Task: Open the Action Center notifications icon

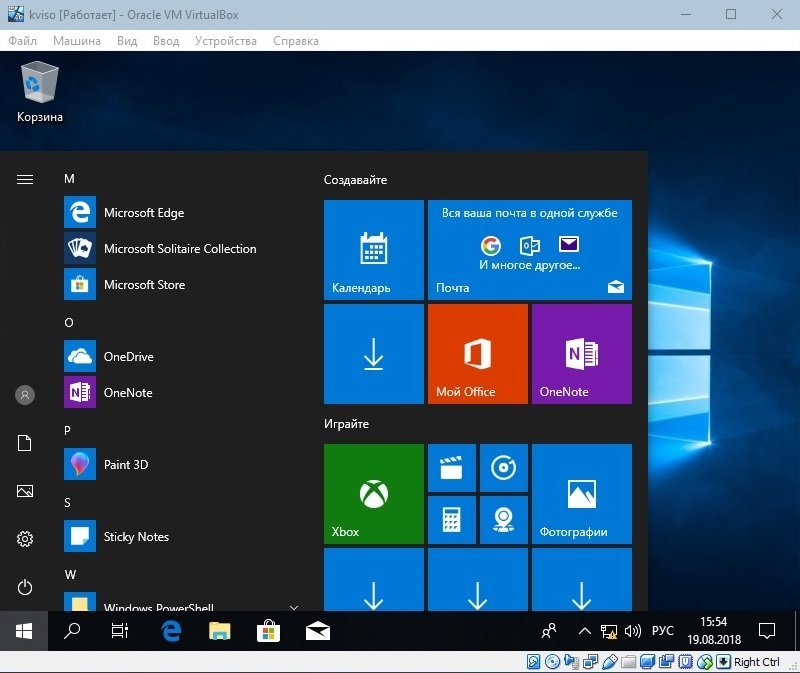Action: [x=766, y=631]
